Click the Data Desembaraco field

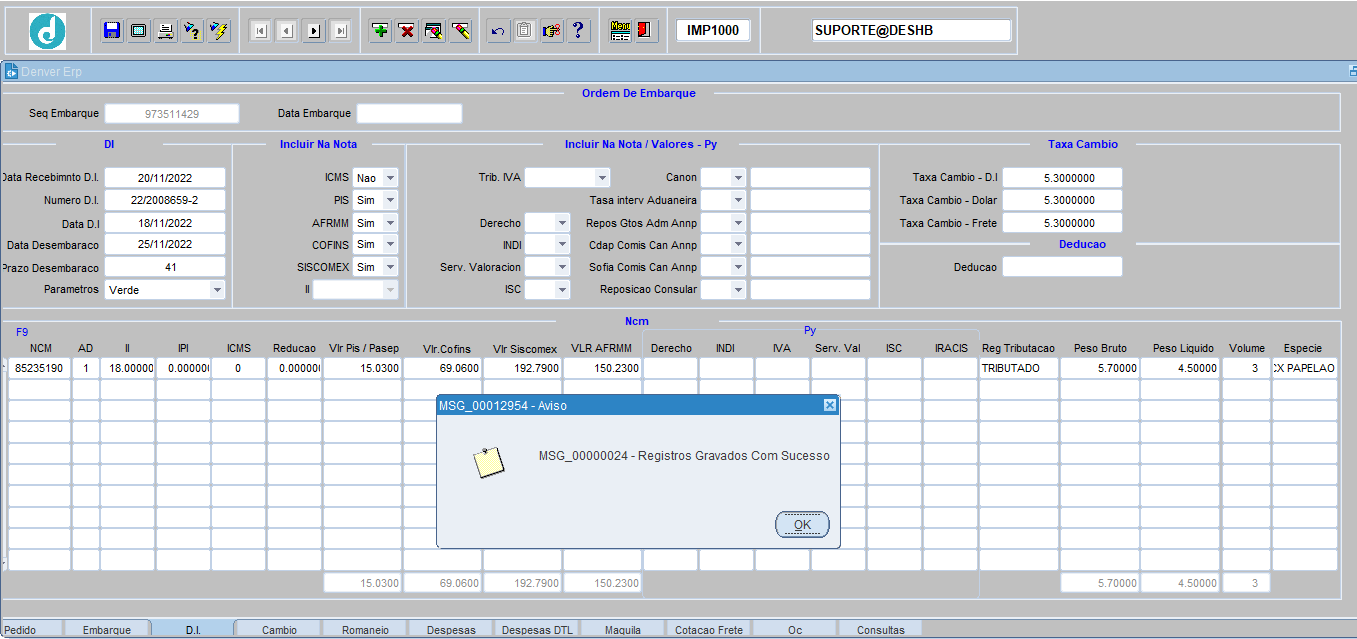click(x=165, y=245)
